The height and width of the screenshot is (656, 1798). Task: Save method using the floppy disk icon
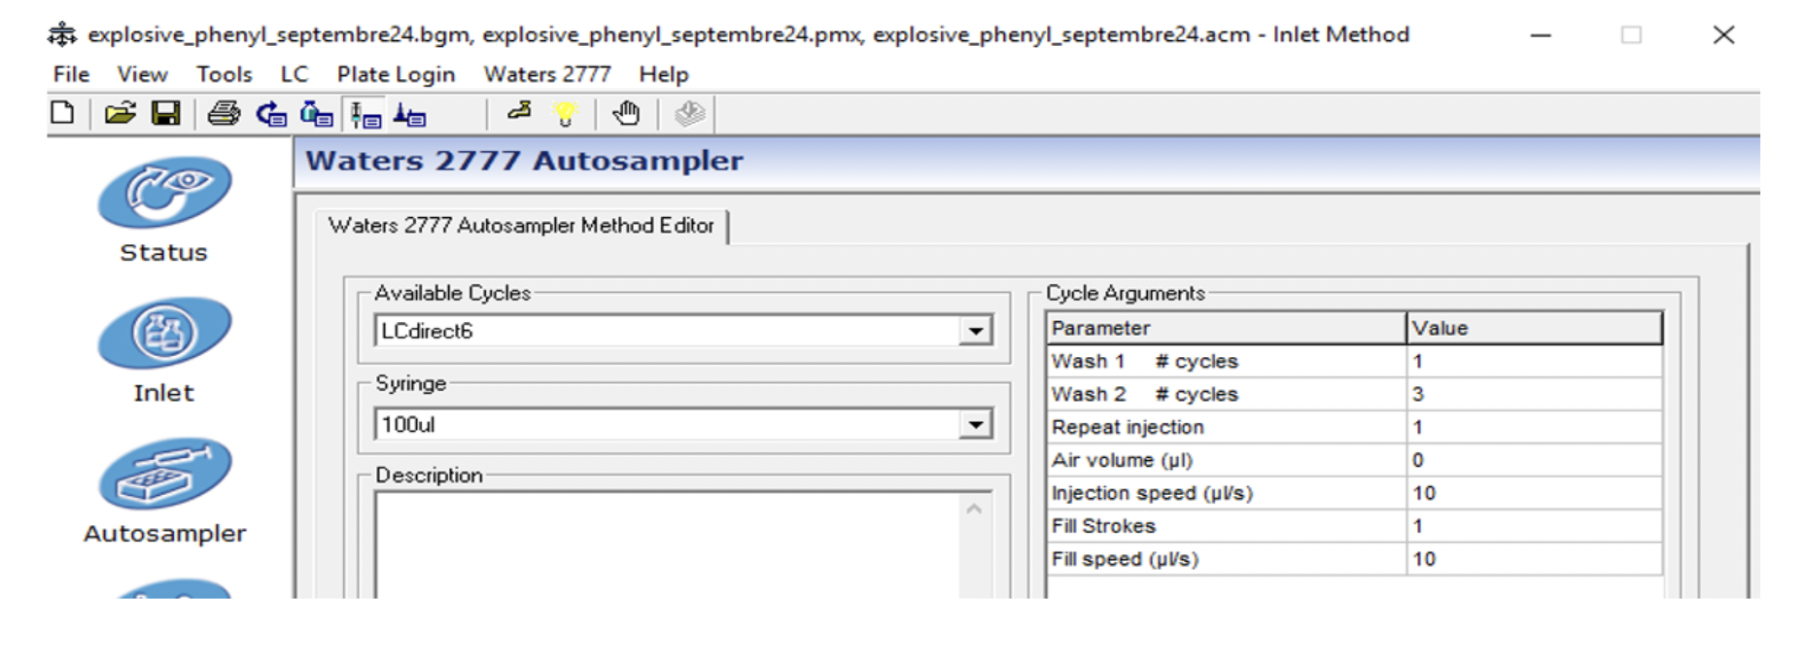pyautogui.click(x=165, y=113)
